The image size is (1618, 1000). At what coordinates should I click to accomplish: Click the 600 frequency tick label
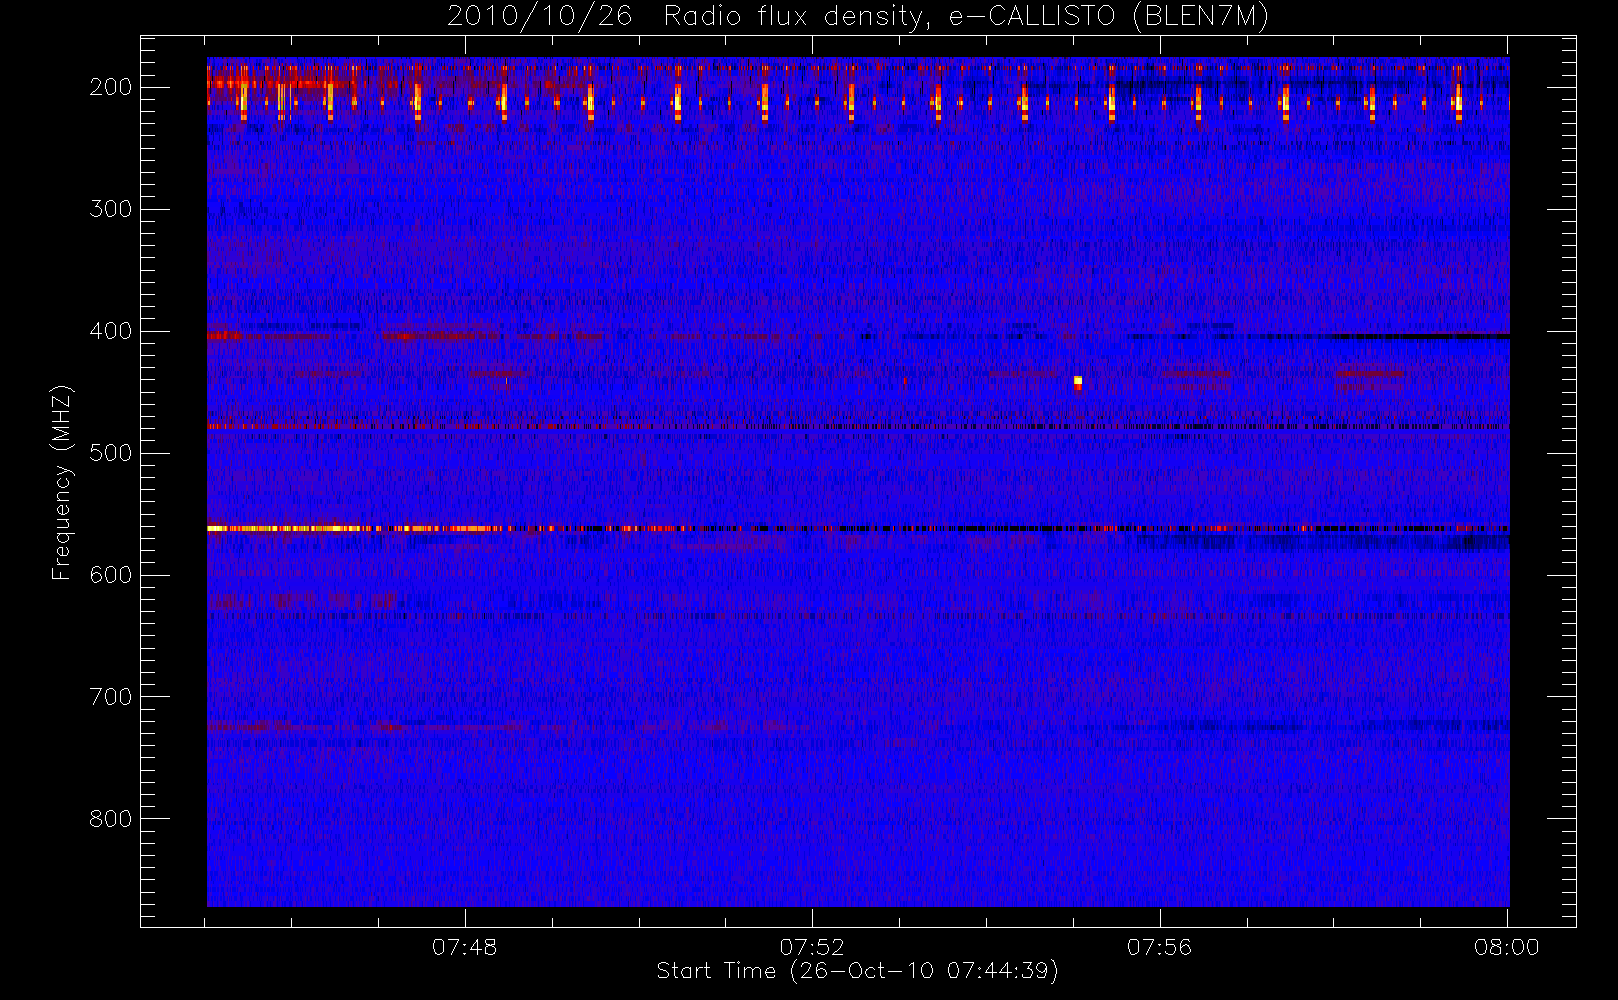click(x=111, y=575)
